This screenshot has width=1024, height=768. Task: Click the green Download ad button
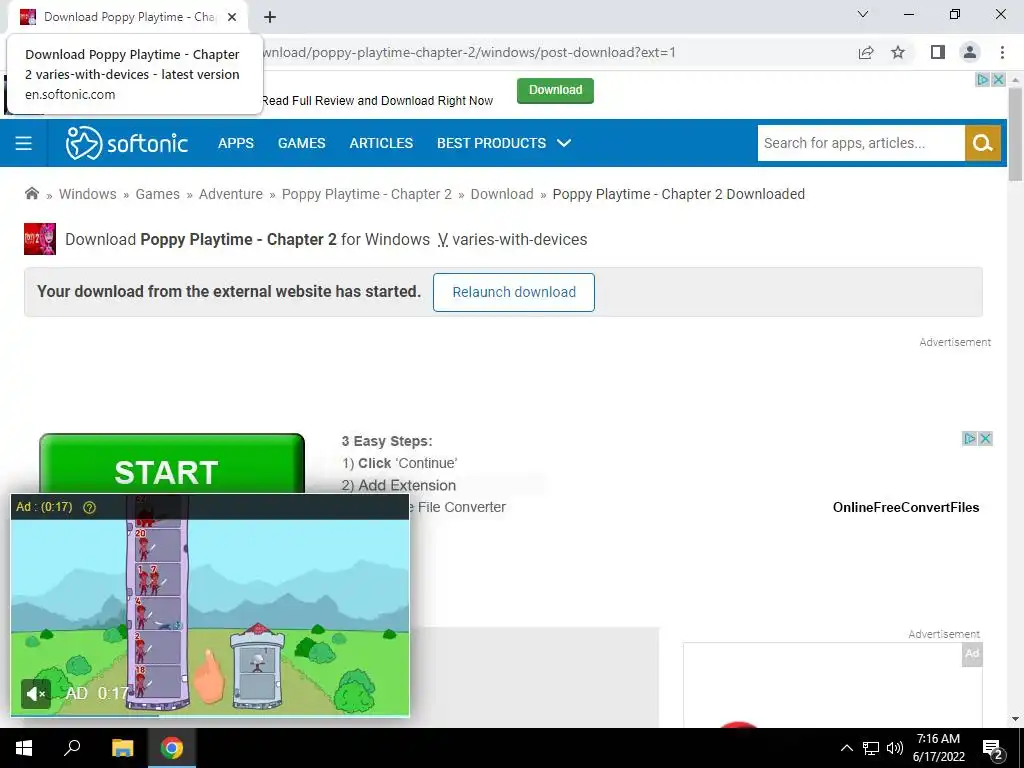pyautogui.click(x=555, y=90)
